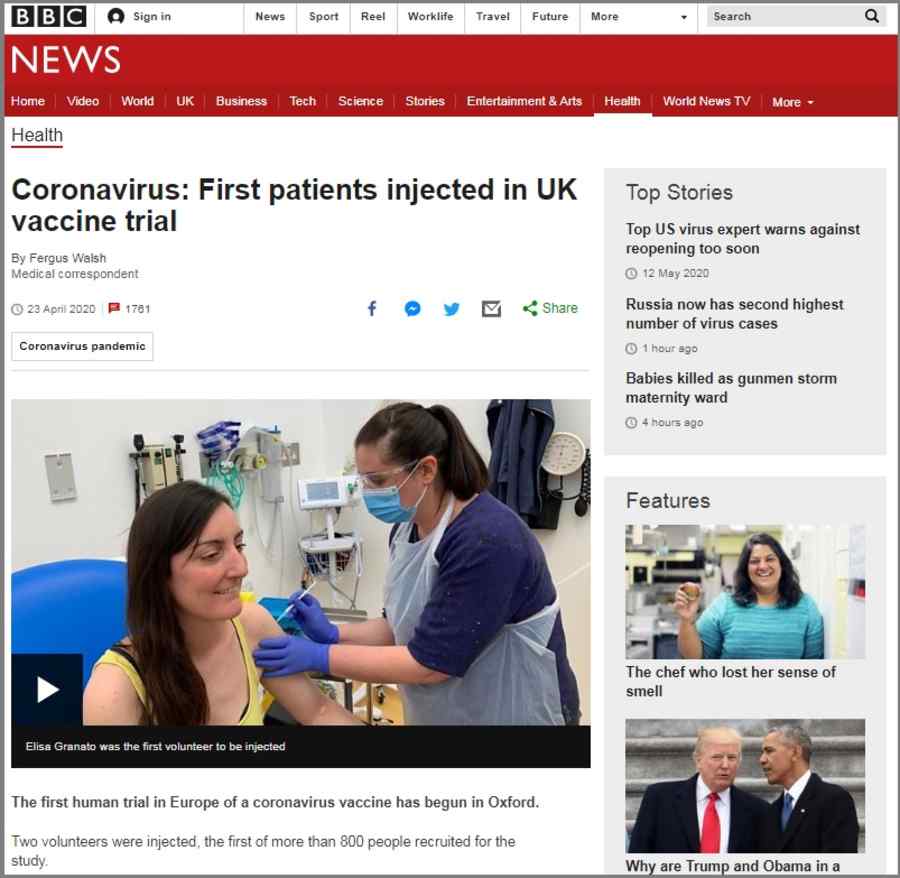Open the Coronavirus pandemic topic tag
Screen dimensions: 900x878
point(82,346)
